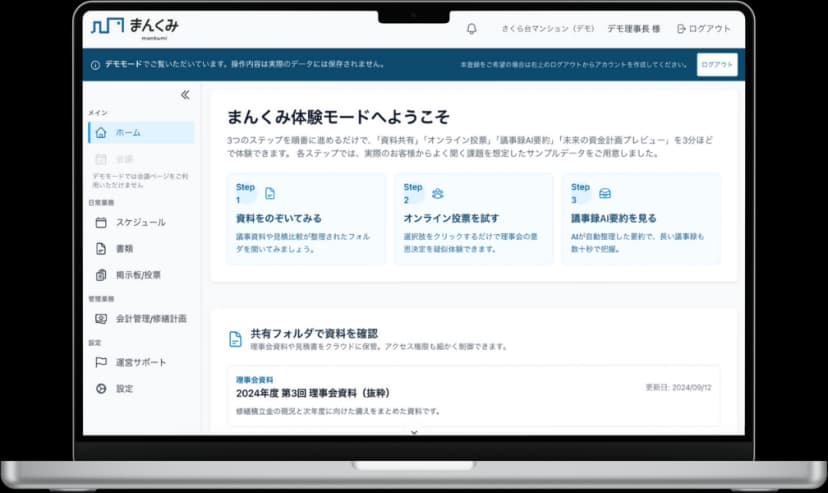Click the white ログアウト button in the banner
Image resolution: width=828 pixels, height=493 pixels.
pyautogui.click(x=717, y=65)
